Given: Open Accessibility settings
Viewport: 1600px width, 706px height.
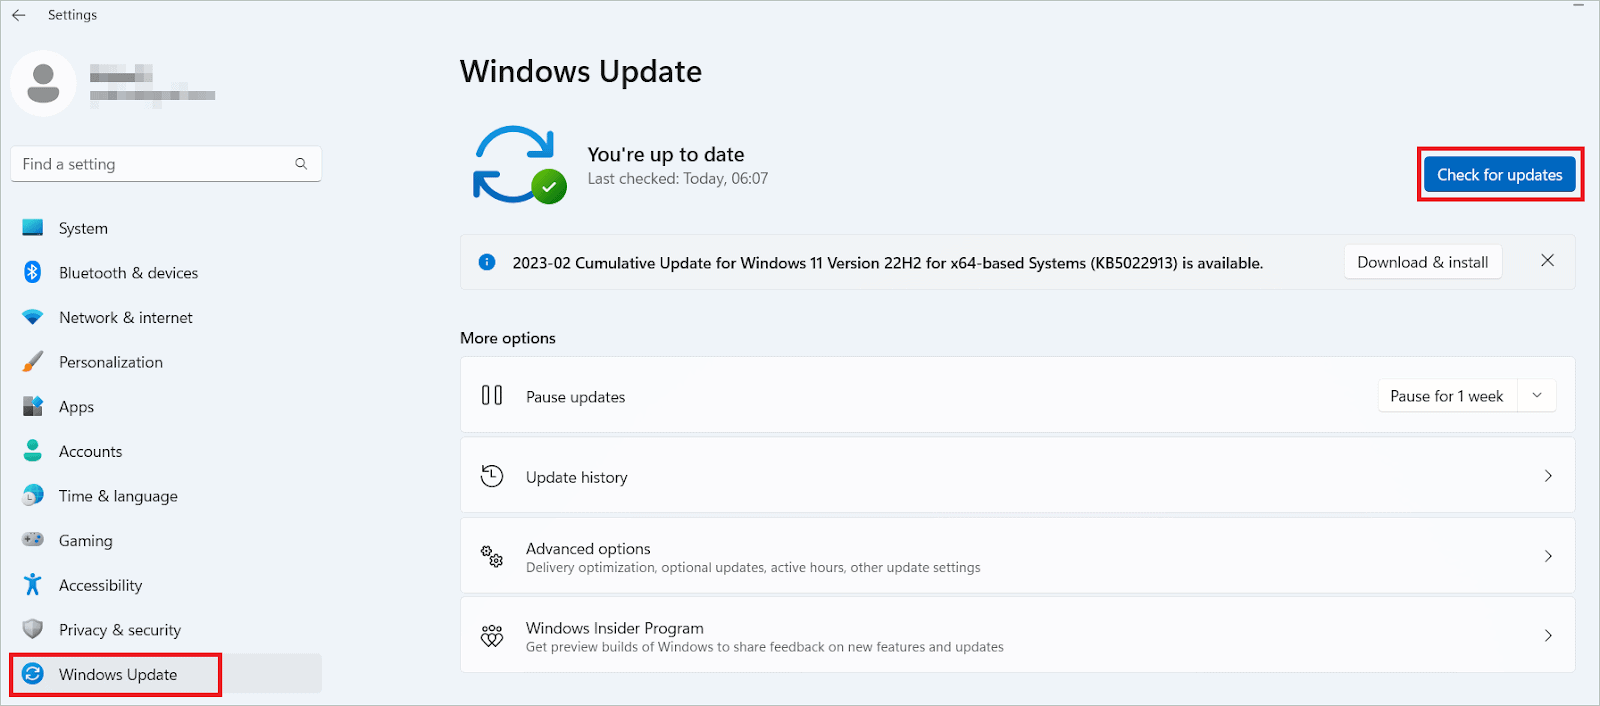Looking at the screenshot, I should [x=166, y=585].
